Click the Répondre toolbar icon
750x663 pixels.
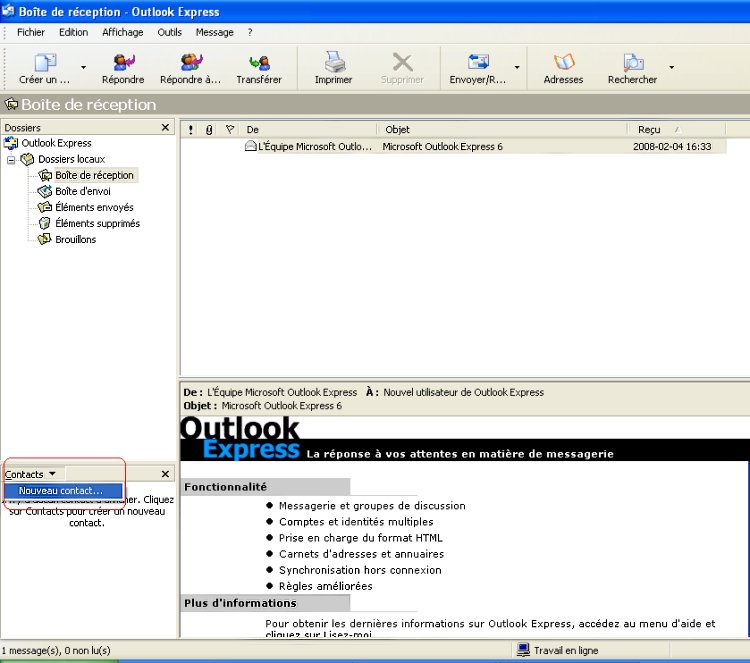click(123, 64)
